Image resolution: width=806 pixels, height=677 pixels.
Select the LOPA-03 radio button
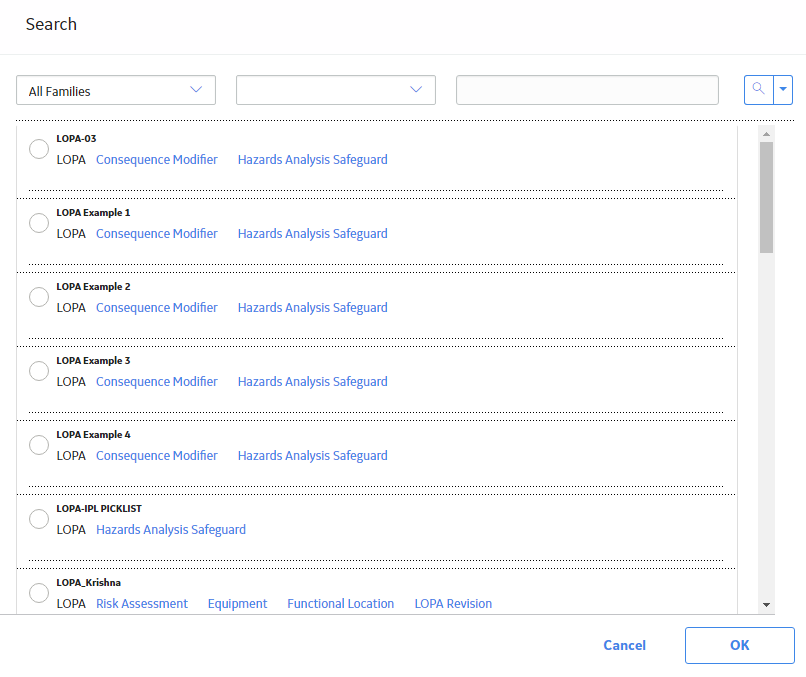pos(39,149)
